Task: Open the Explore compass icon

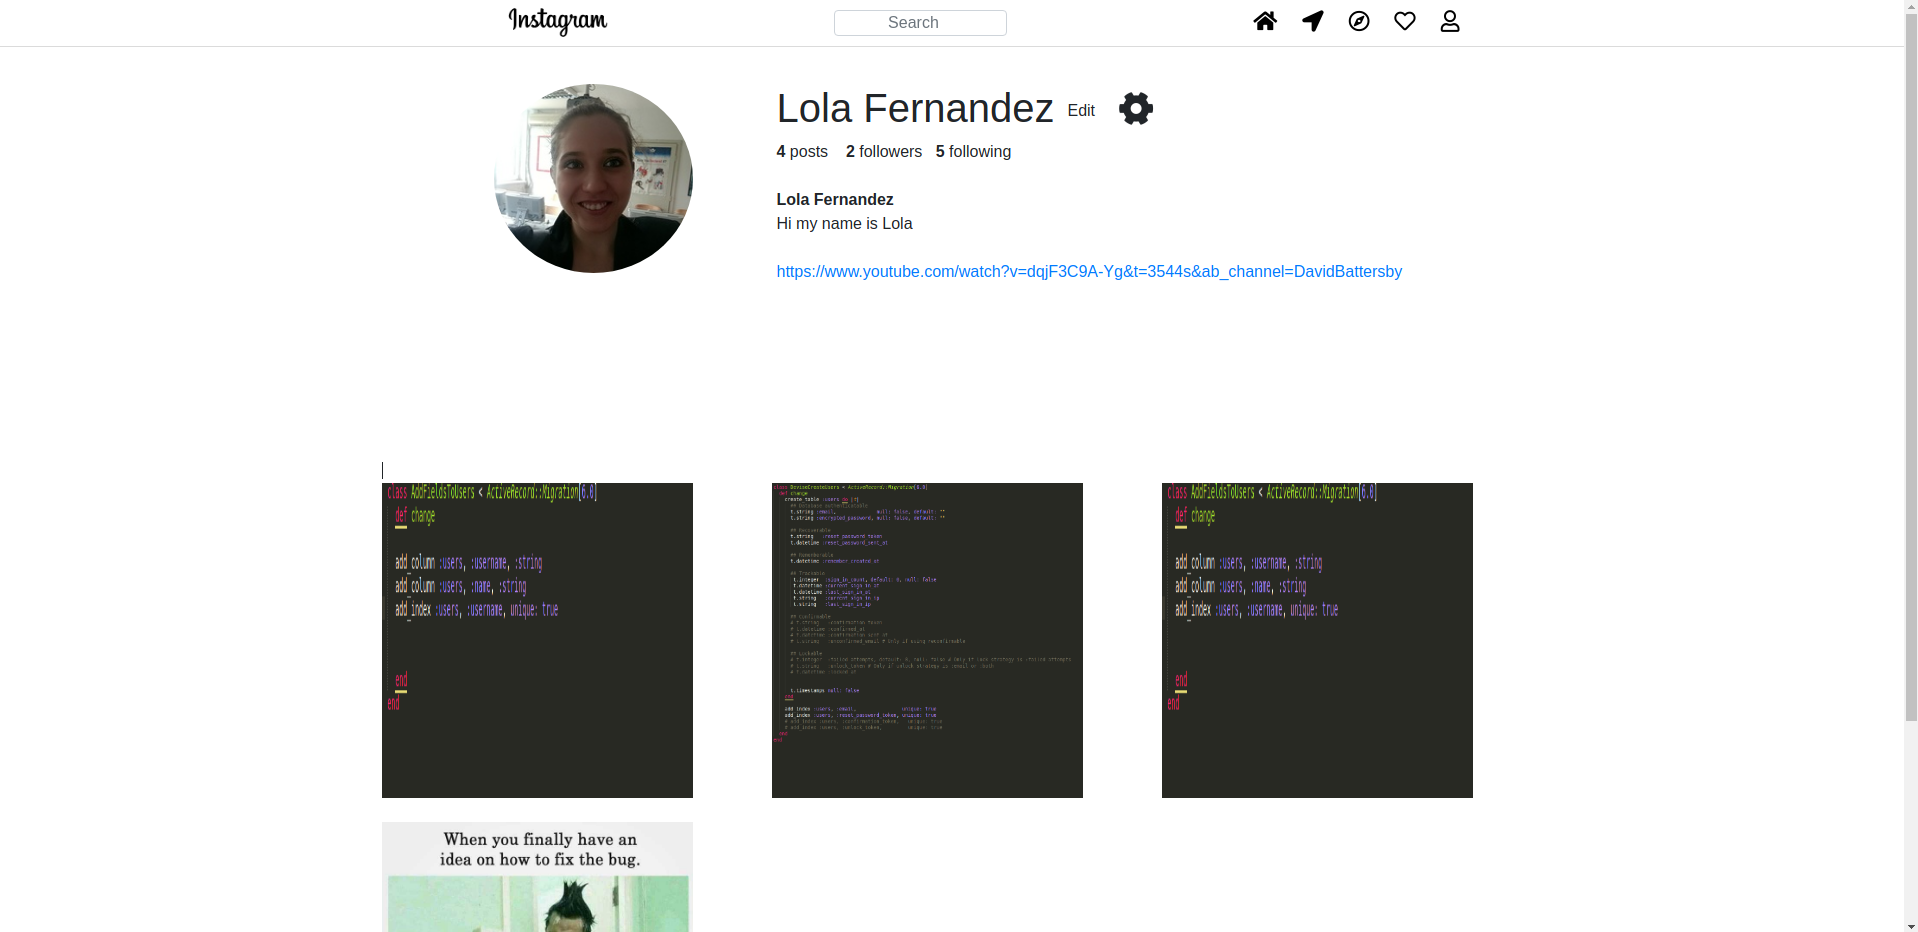Action: pyautogui.click(x=1358, y=21)
